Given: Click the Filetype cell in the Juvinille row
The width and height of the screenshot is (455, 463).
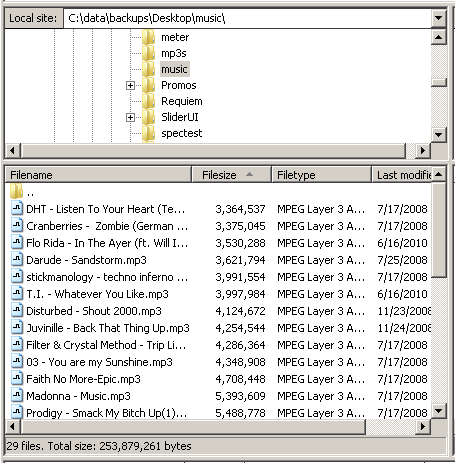Looking at the screenshot, I should coord(321,328).
